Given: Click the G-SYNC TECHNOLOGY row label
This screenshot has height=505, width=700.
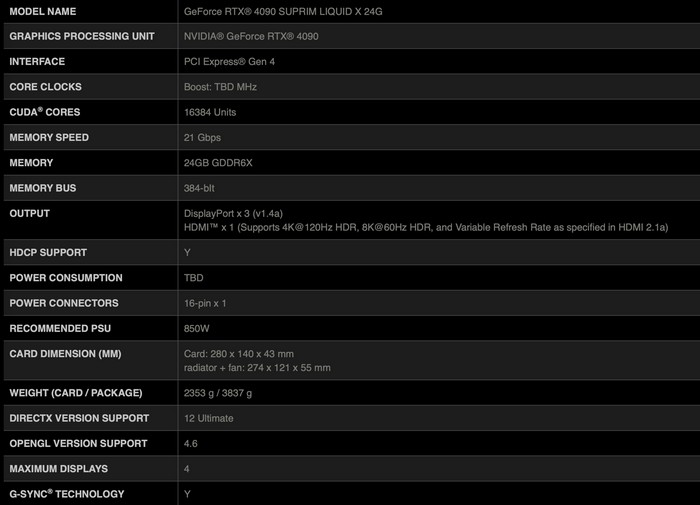Looking at the screenshot, I should [x=66, y=494].
